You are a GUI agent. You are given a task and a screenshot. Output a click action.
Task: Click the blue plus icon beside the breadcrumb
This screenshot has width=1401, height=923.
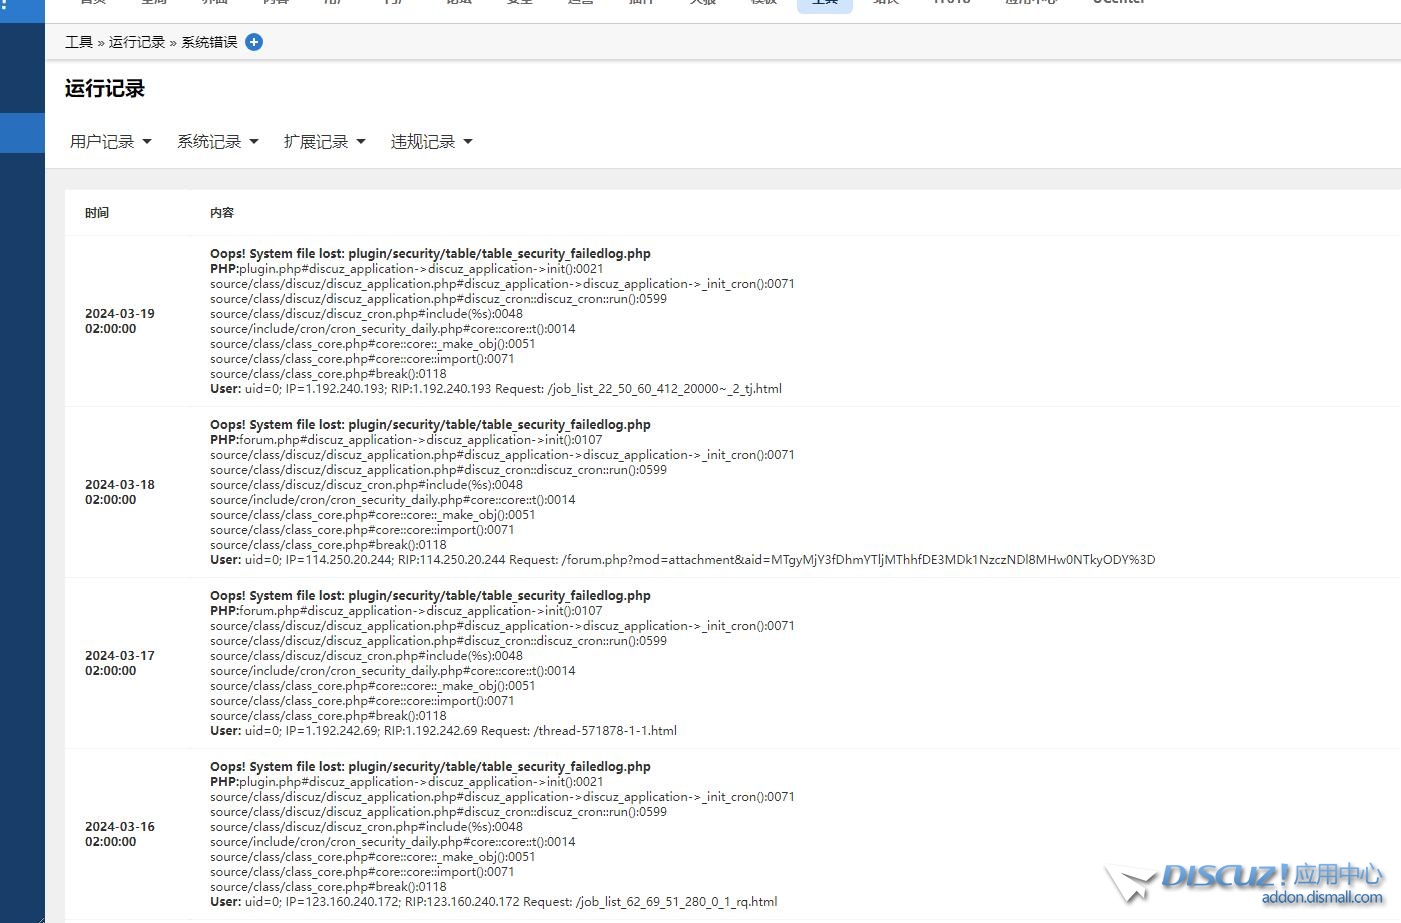point(254,42)
